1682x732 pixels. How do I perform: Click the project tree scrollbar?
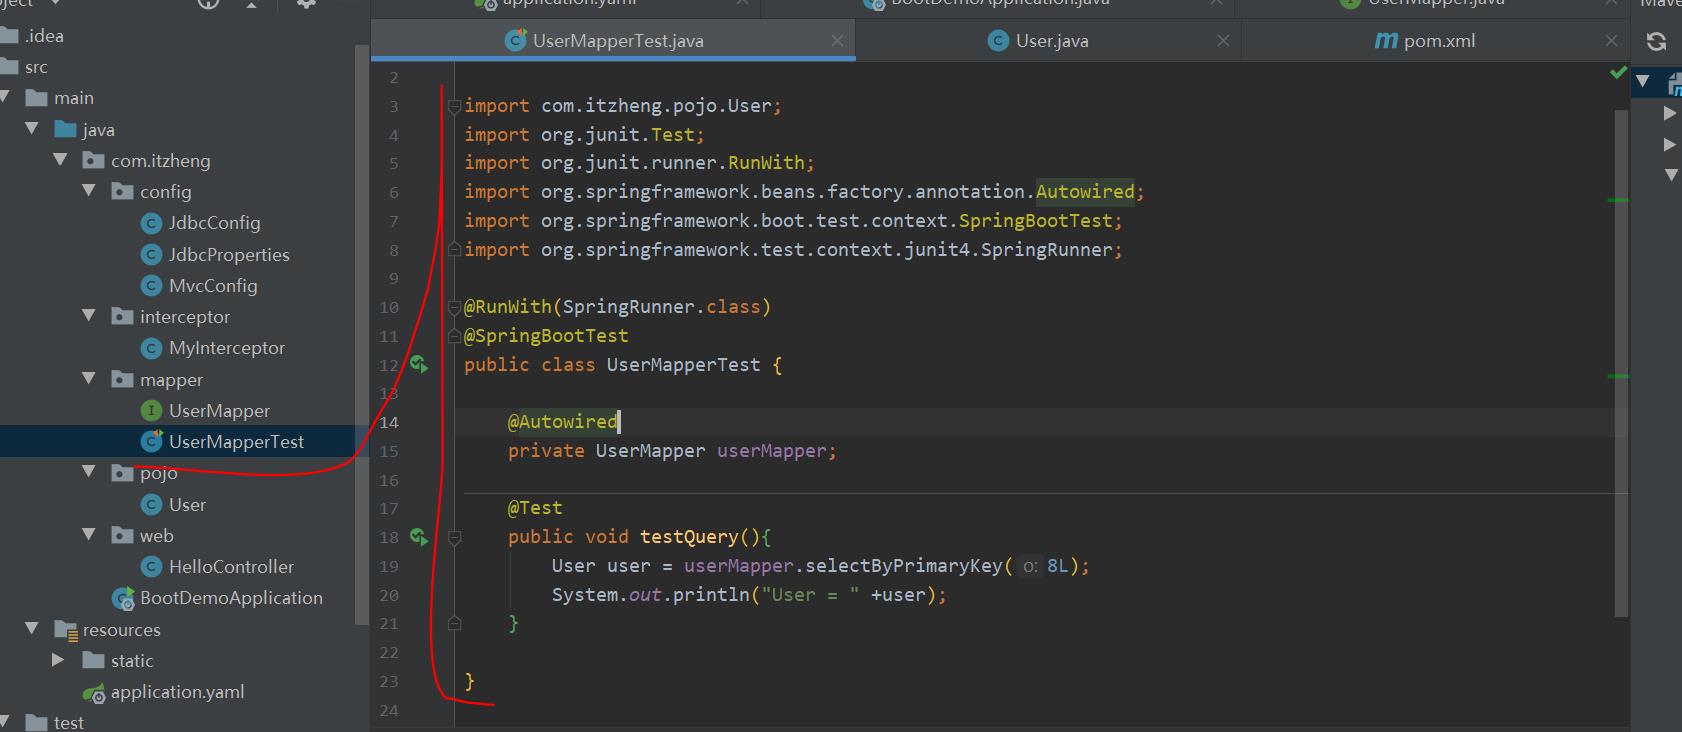(362, 335)
